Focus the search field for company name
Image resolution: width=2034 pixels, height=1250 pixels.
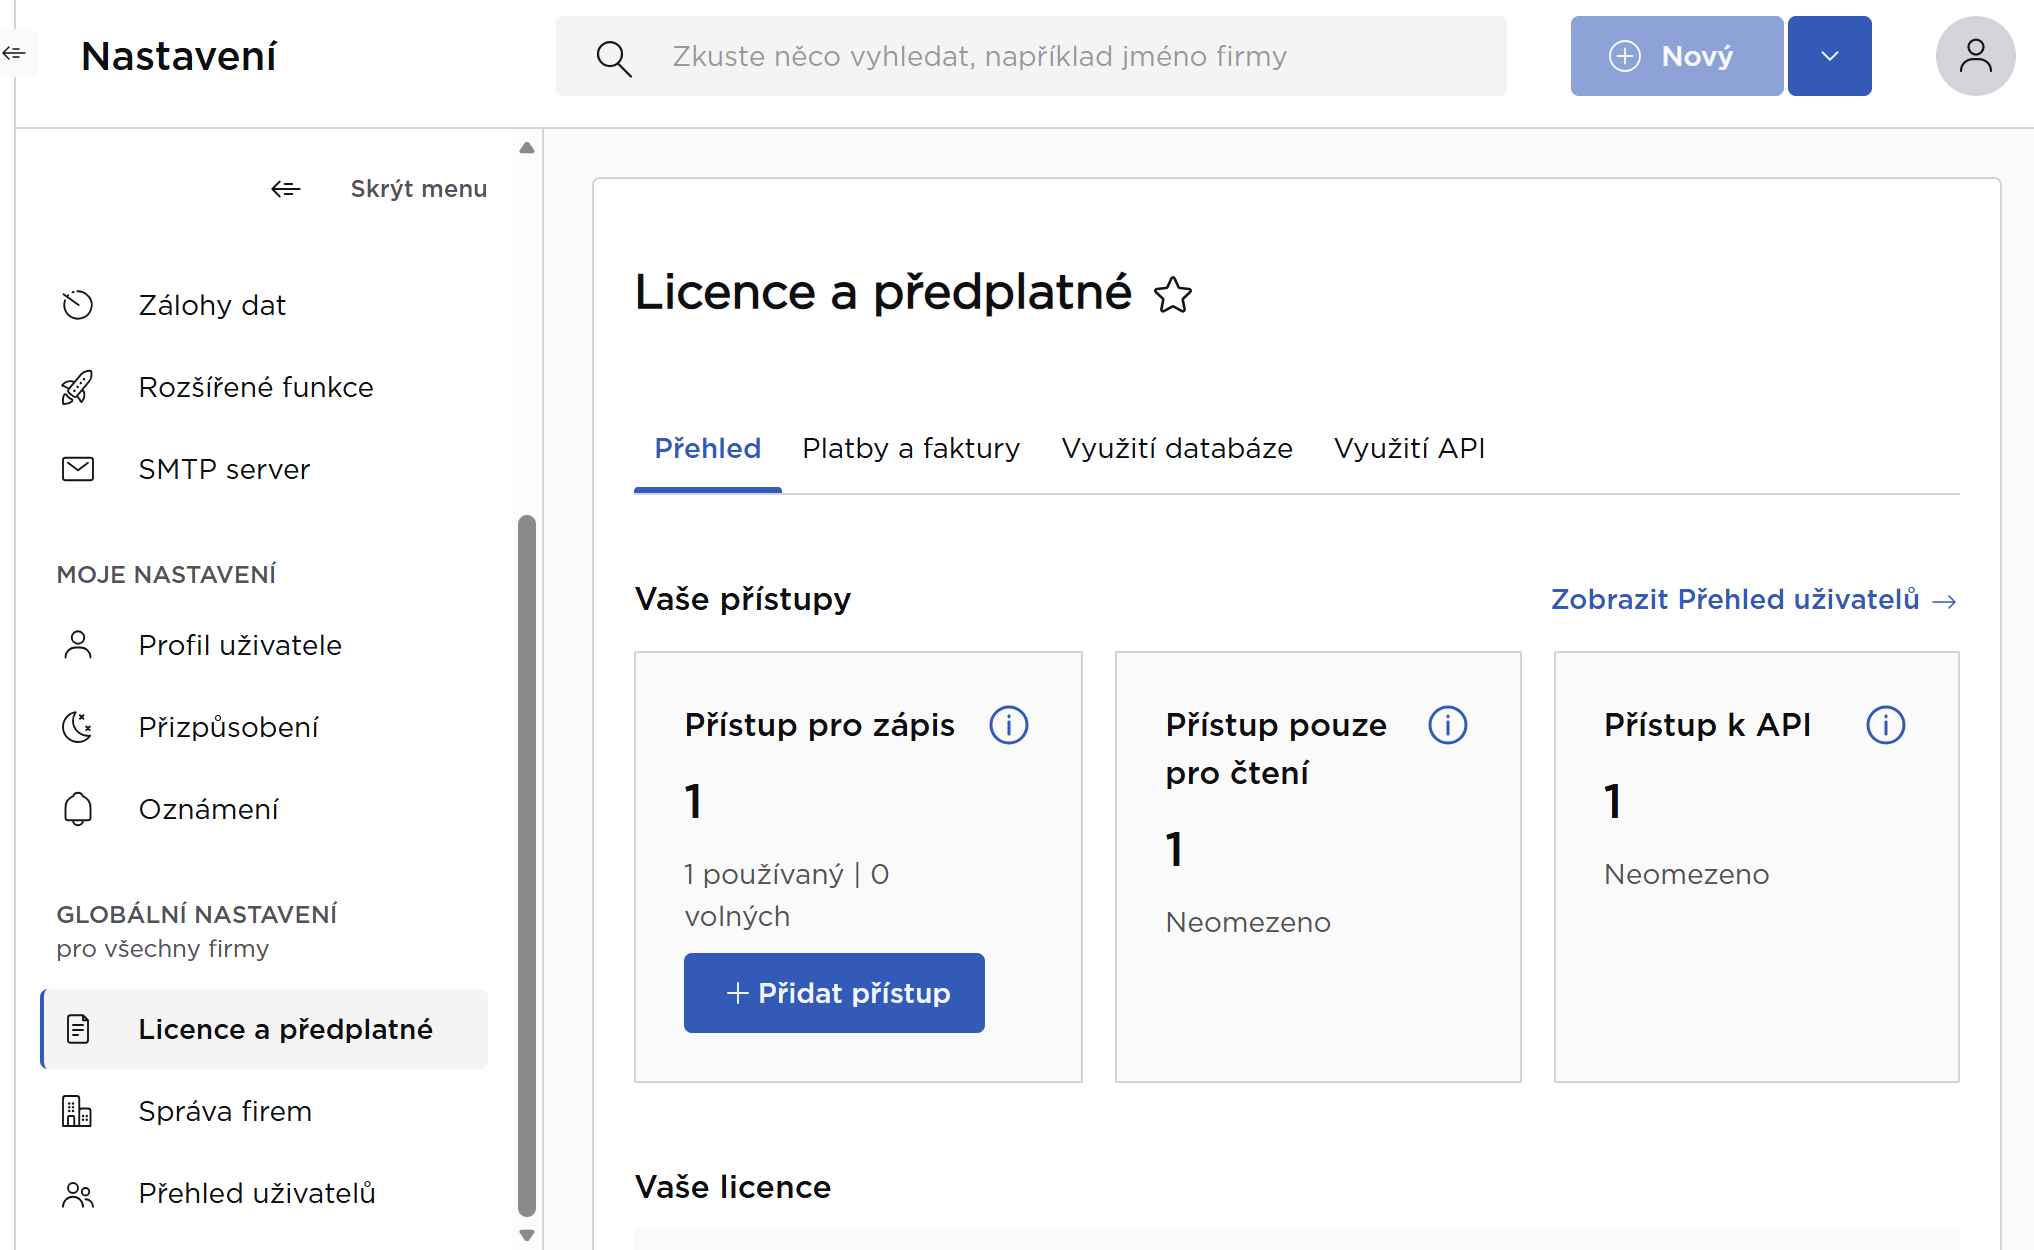(1031, 56)
